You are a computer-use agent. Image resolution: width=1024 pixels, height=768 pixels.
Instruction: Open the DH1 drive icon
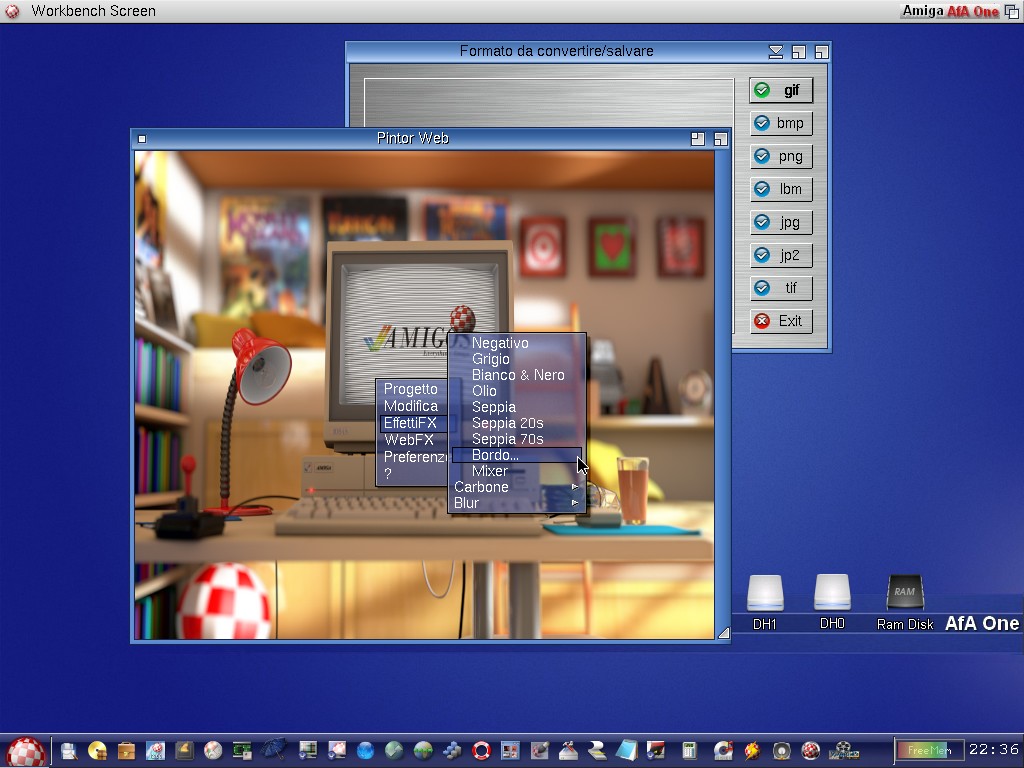[765, 594]
